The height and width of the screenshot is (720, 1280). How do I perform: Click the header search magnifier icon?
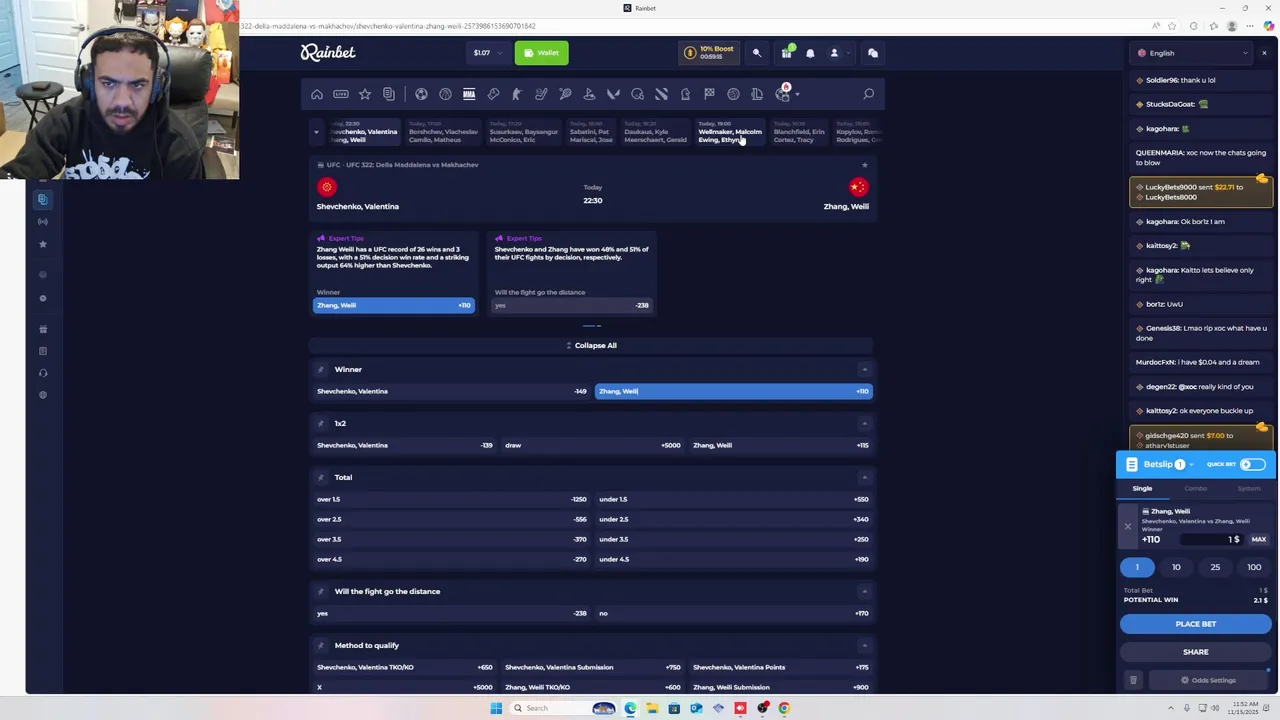click(x=757, y=53)
